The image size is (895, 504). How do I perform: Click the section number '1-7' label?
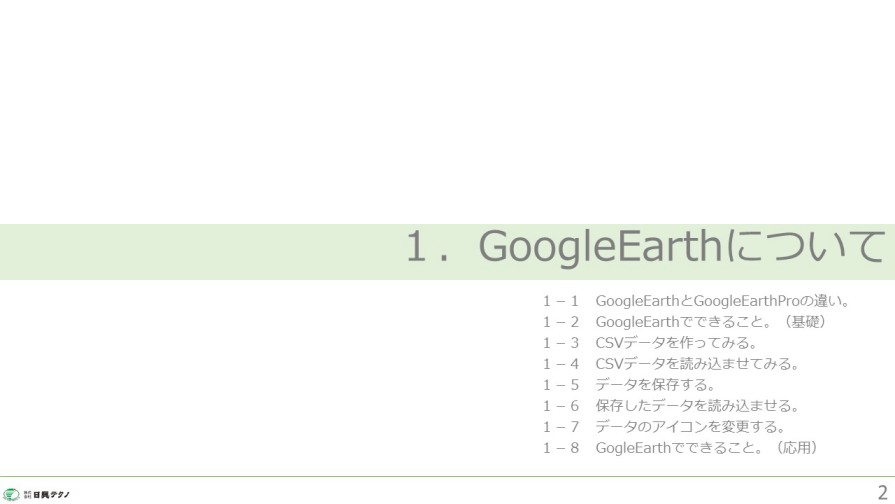point(561,426)
